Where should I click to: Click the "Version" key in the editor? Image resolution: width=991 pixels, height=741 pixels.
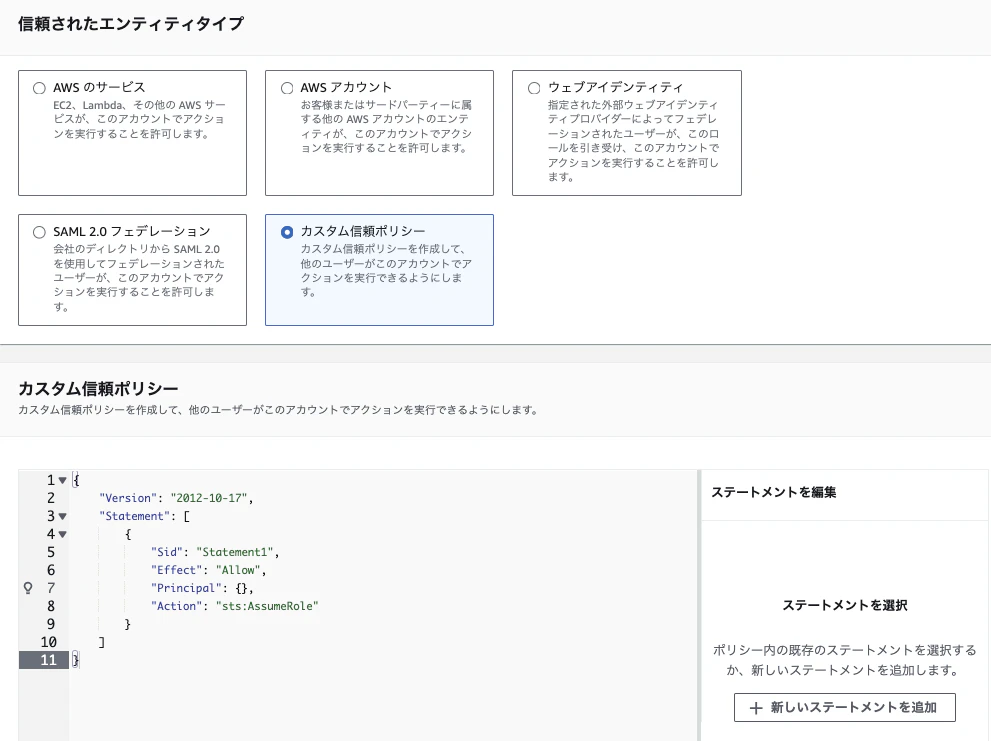(x=128, y=498)
